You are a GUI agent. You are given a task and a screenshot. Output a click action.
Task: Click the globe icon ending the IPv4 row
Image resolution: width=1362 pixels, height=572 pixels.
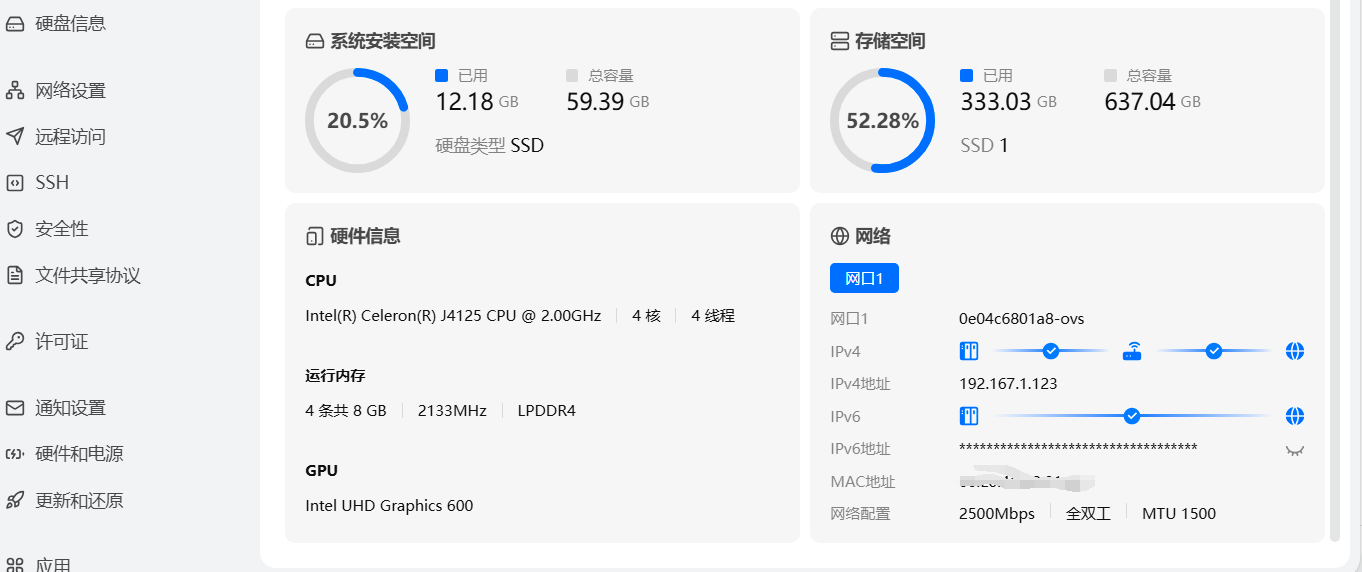(x=1295, y=351)
